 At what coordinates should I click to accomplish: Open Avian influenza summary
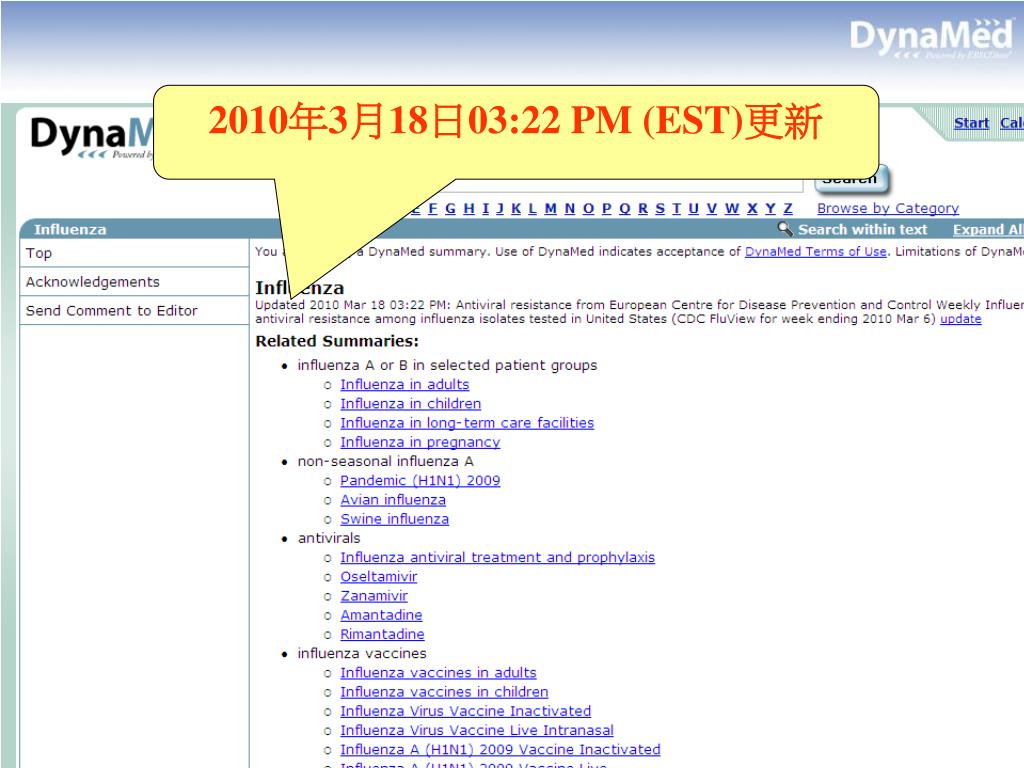392,500
